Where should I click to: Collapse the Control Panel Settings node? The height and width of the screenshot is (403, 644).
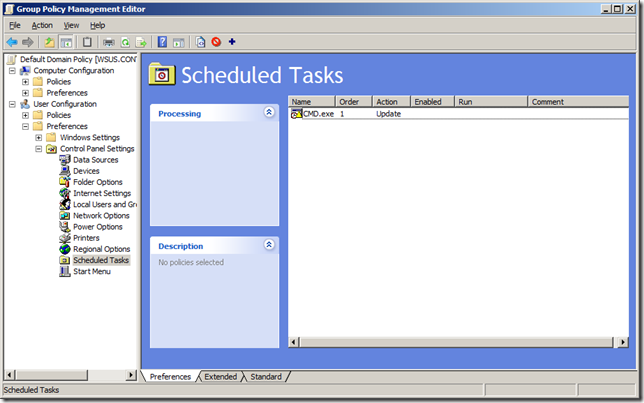[39, 149]
